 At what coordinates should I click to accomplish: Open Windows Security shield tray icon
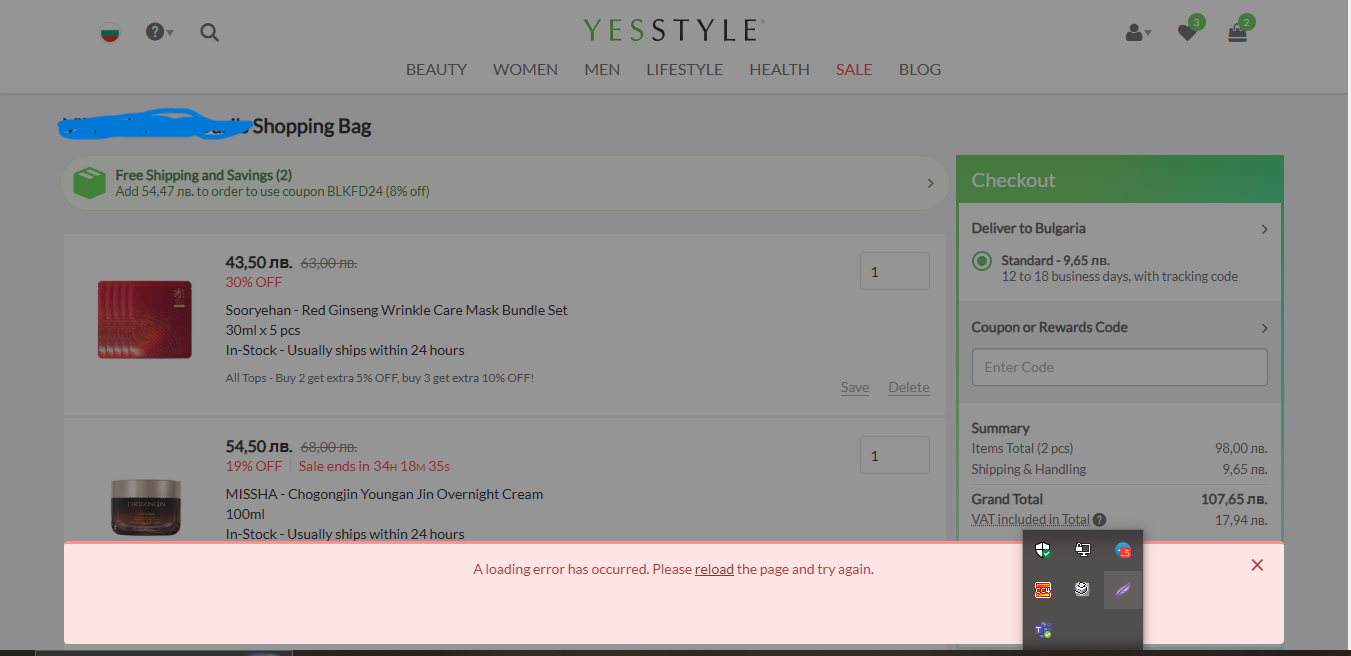[1043, 550]
